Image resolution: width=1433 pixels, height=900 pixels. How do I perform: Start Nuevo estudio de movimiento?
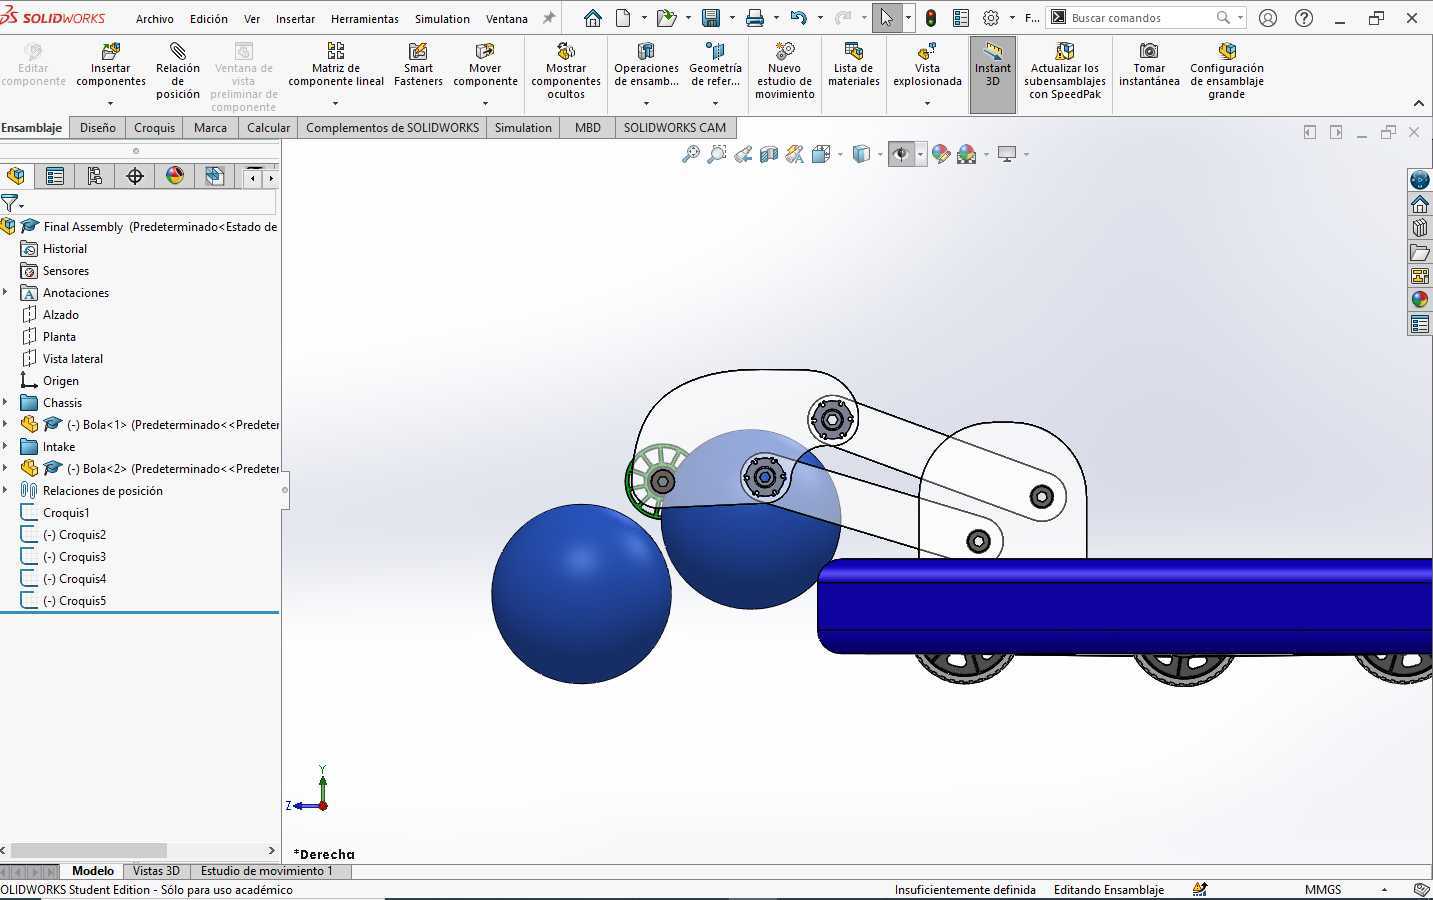click(x=785, y=71)
